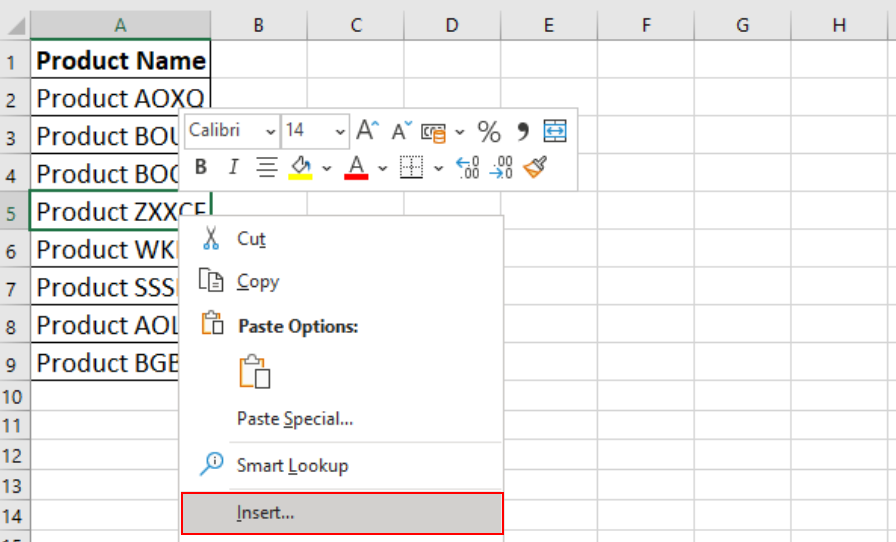Screen dimensions: 896x542
Task: Click the Center align icon
Action: click(x=266, y=167)
